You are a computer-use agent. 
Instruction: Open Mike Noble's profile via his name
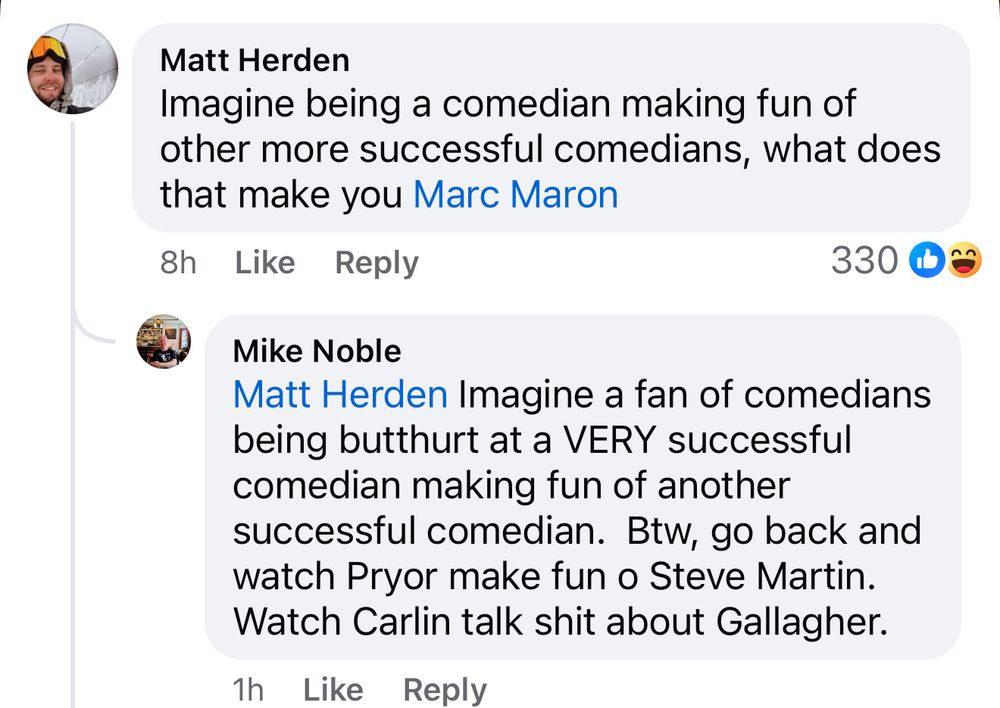[316, 351]
